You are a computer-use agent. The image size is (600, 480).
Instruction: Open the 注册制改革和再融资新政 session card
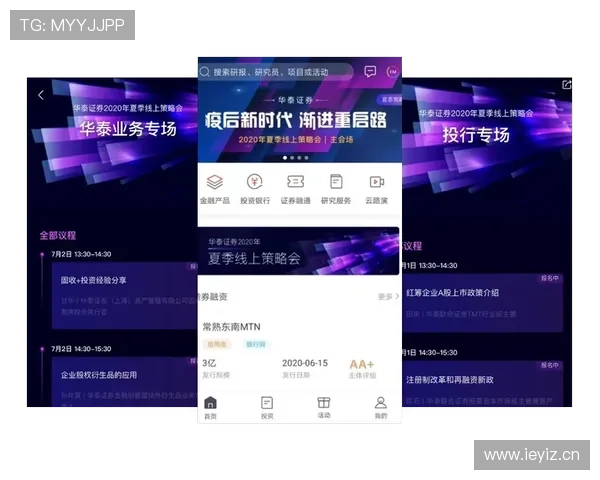point(482,384)
